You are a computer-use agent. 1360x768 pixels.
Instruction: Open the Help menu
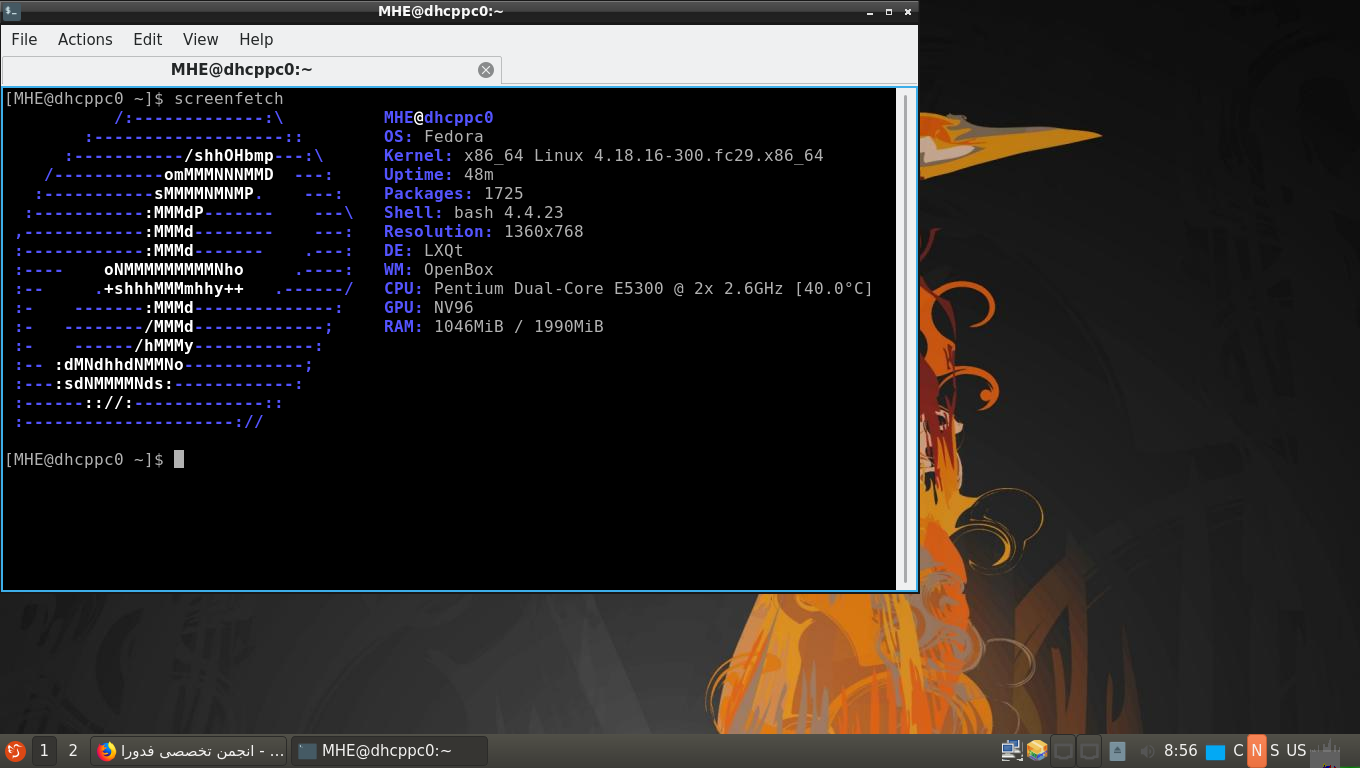click(x=256, y=39)
